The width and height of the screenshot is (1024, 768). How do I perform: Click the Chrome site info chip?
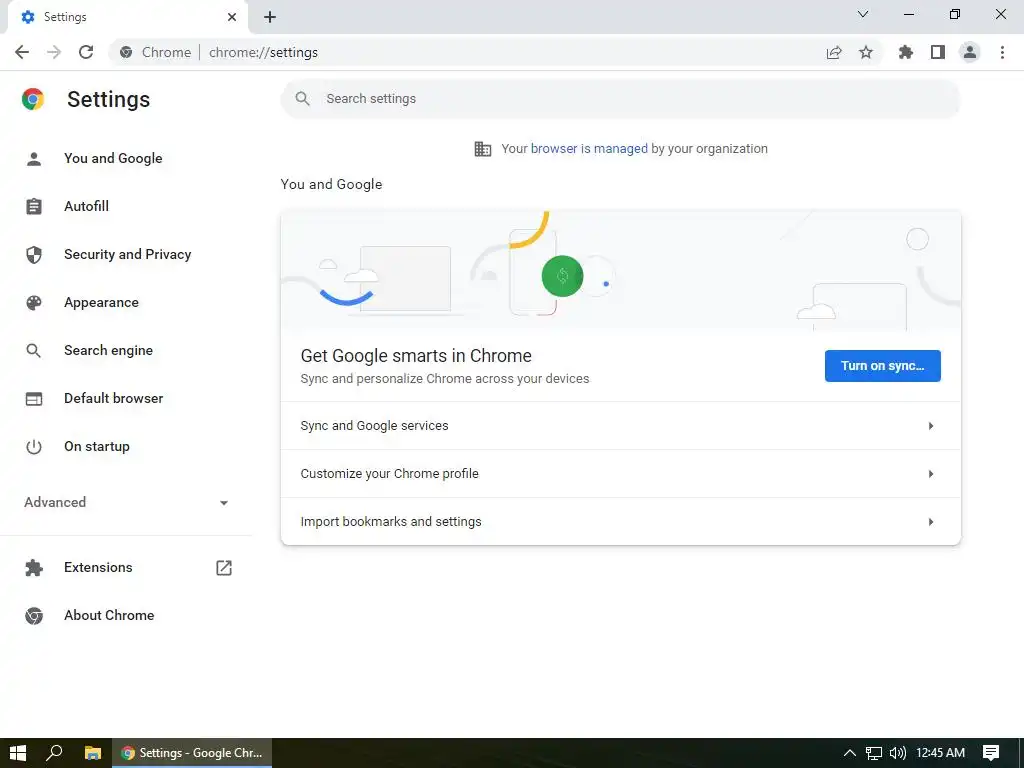tap(155, 52)
